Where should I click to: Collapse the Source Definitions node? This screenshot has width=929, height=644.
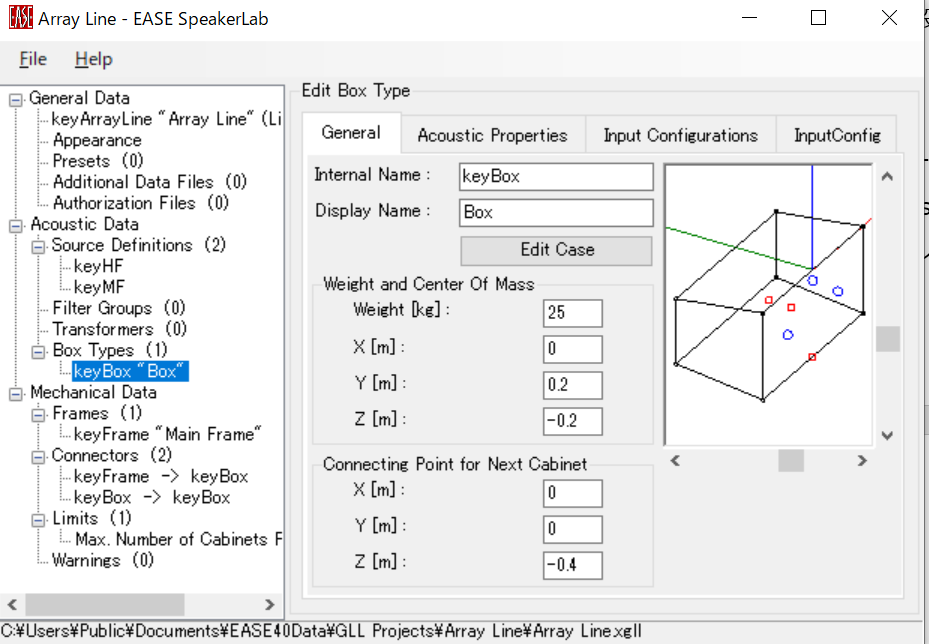pos(38,246)
